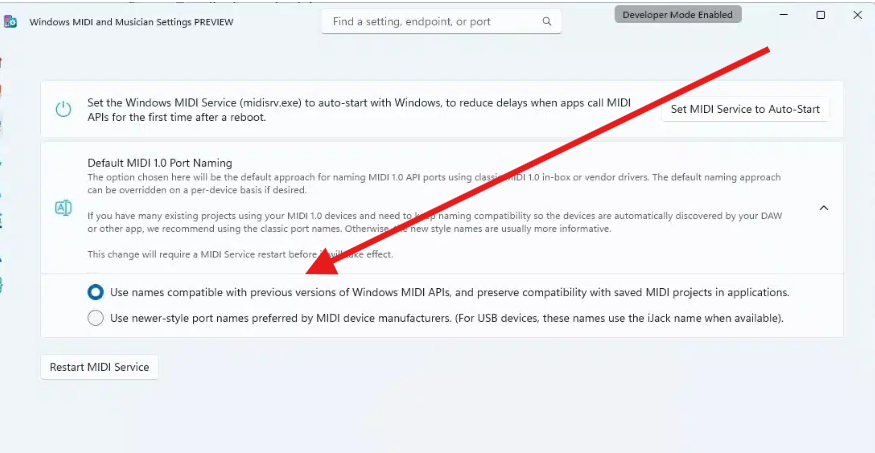Click the search magnifier icon

tap(546, 22)
